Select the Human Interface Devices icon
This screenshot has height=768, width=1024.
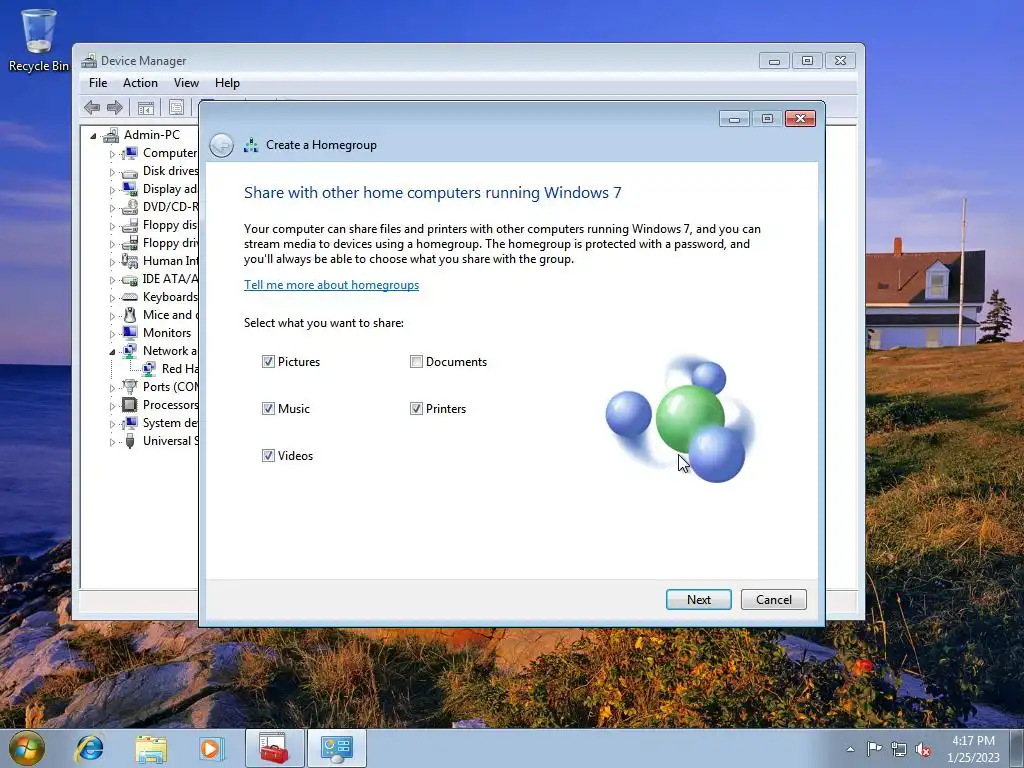pos(129,261)
